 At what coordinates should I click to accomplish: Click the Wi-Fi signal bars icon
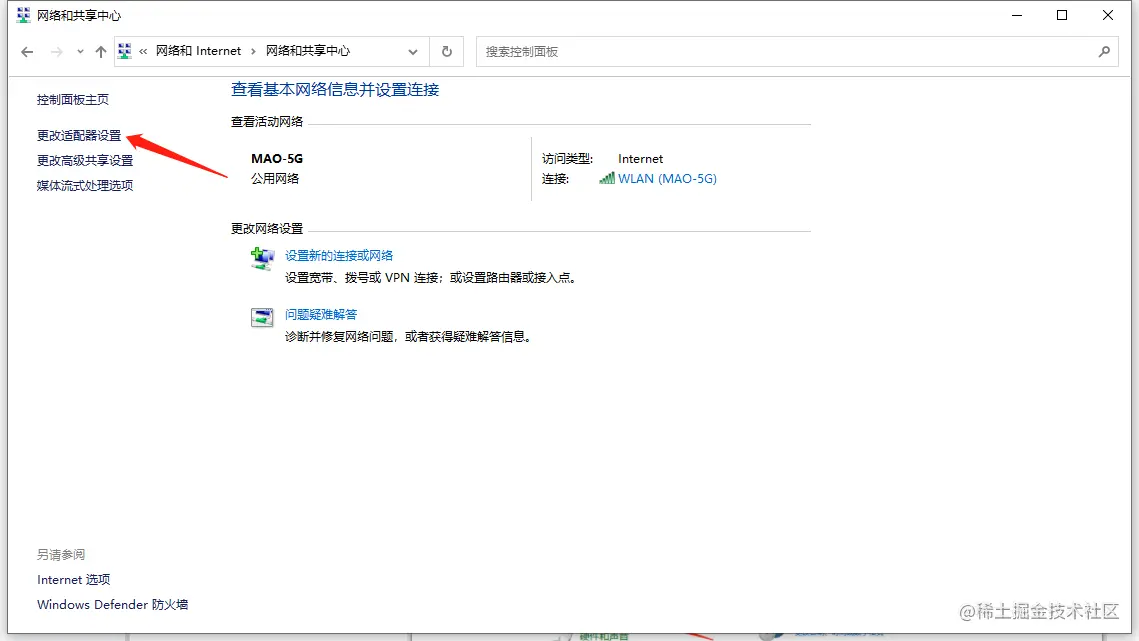click(607, 178)
